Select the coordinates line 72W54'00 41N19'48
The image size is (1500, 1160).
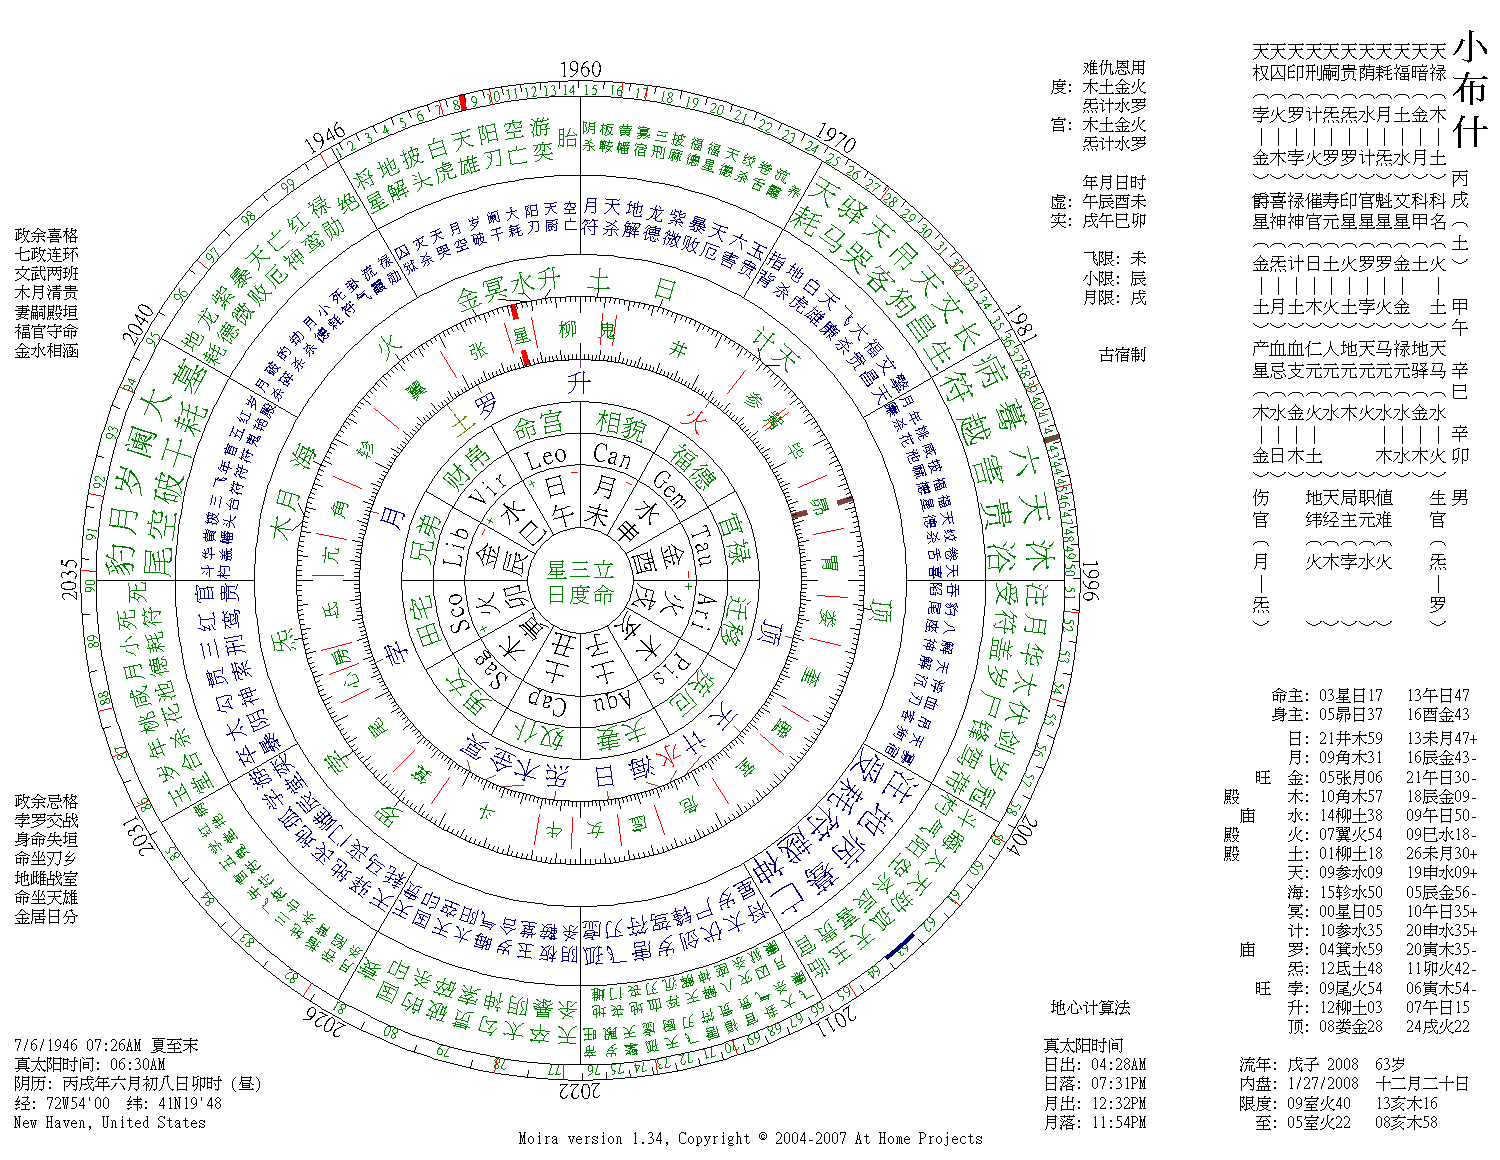(x=118, y=1103)
